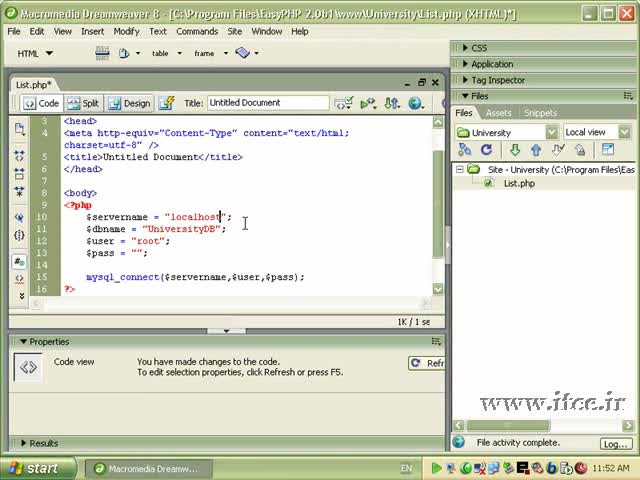Preview in browser globe icon
640x480 pixels.
416,103
